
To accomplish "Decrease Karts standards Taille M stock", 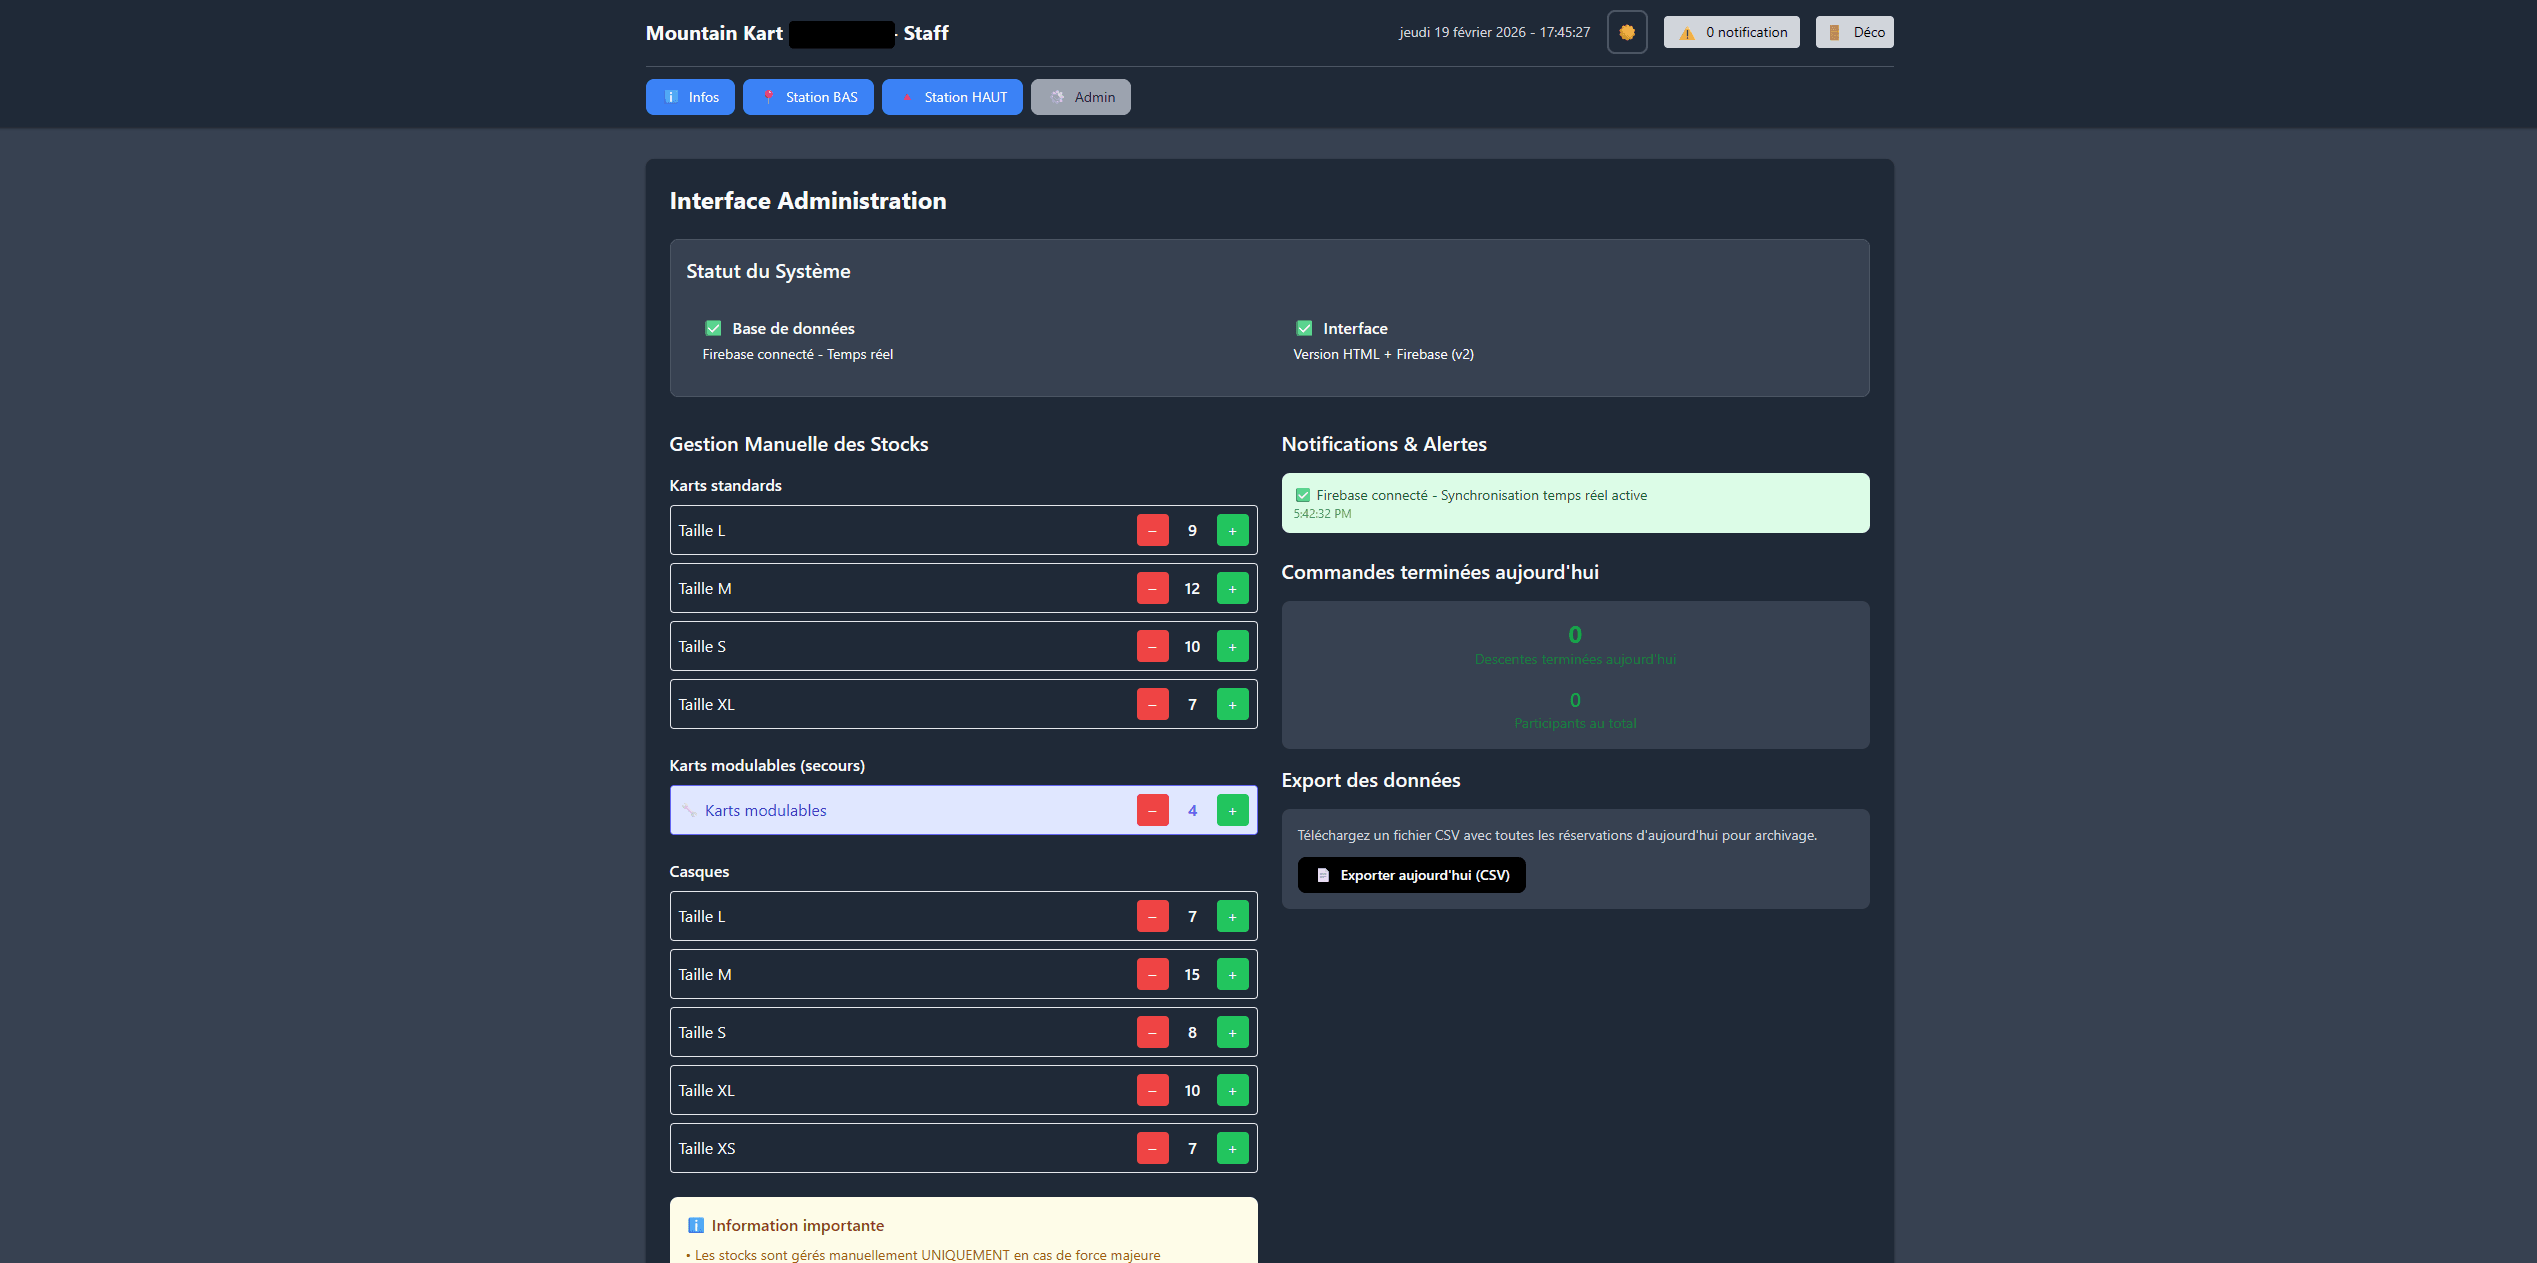I will [x=1152, y=589].
